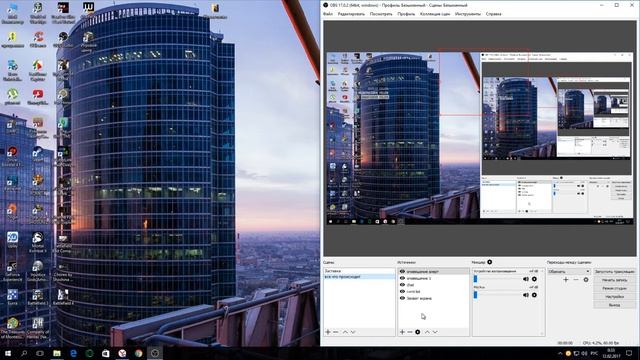640x360 pixels.
Task: Select the 'Захват экрана' source row
Action: coord(434,298)
